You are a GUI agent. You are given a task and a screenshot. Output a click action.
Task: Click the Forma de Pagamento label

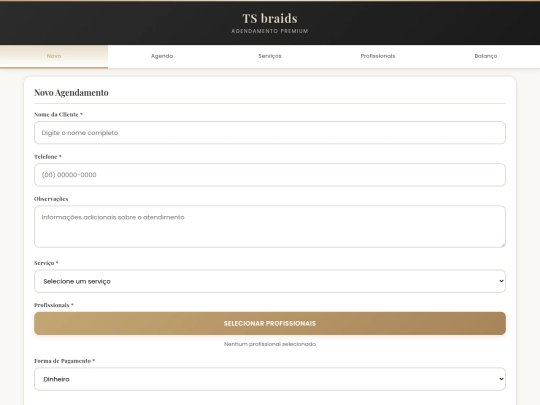tap(64, 361)
